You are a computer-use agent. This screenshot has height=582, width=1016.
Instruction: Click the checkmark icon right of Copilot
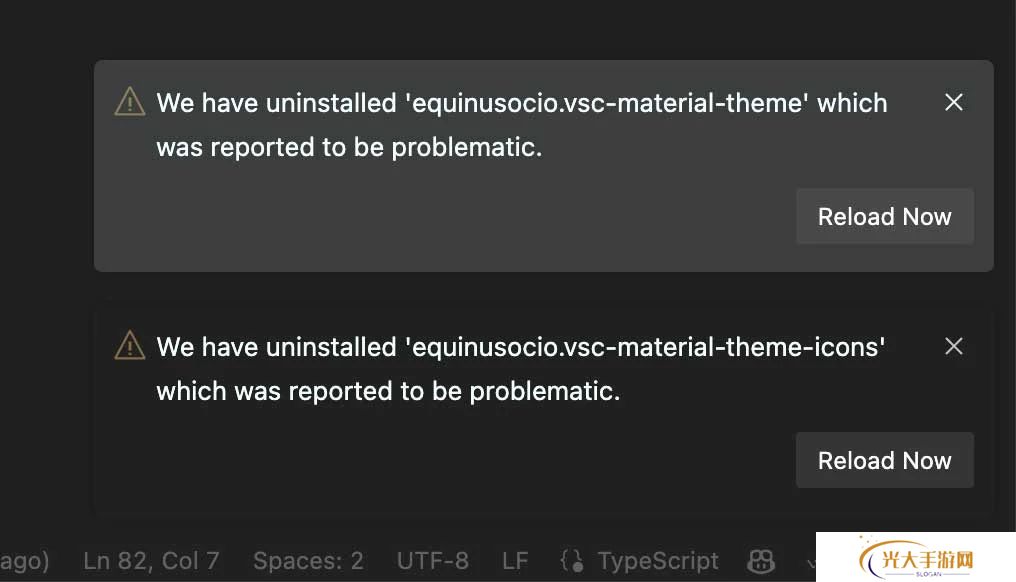[808, 561]
